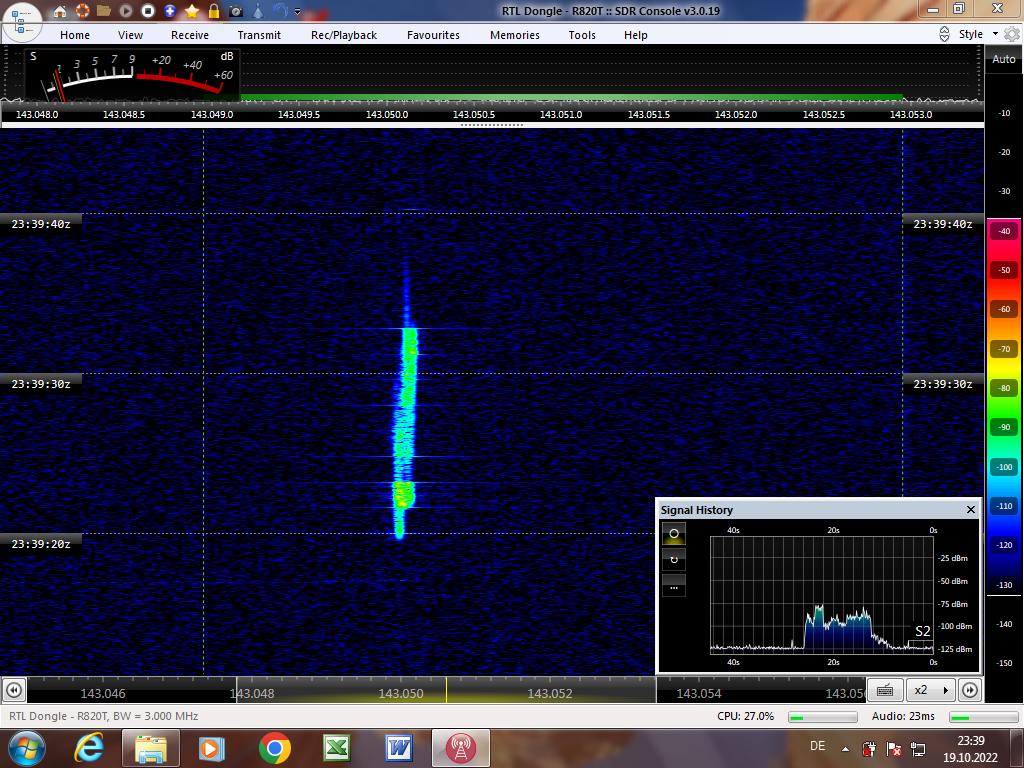Click the blue plus icon in quick access toolbar
The width and height of the screenshot is (1024, 768).
pyautogui.click(x=170, y=10)
